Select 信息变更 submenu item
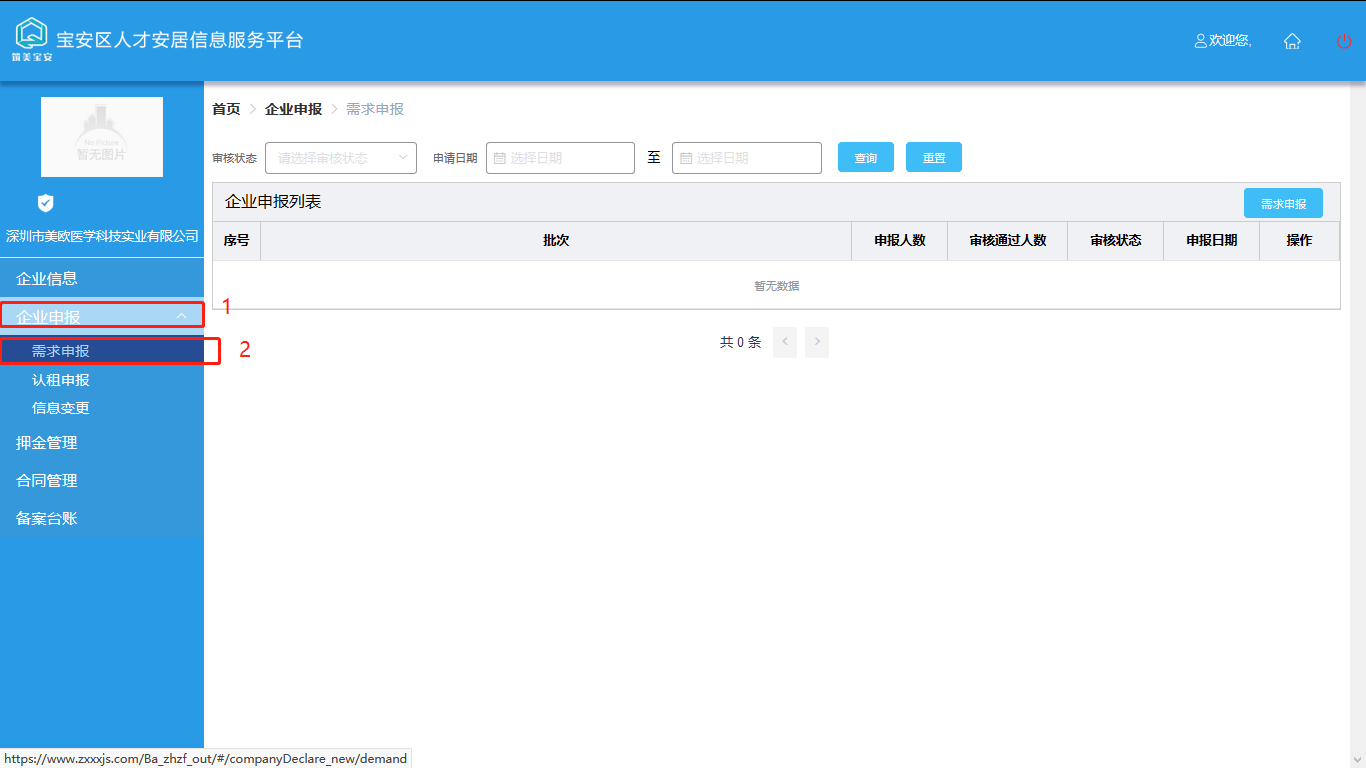 click(61, 408)
